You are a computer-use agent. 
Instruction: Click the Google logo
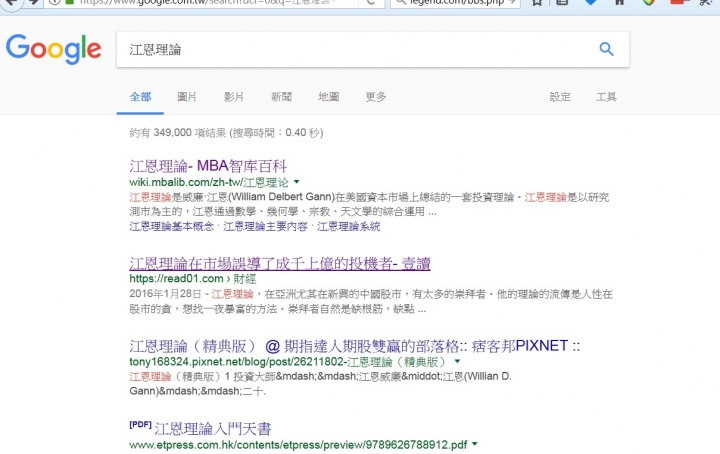53,49
